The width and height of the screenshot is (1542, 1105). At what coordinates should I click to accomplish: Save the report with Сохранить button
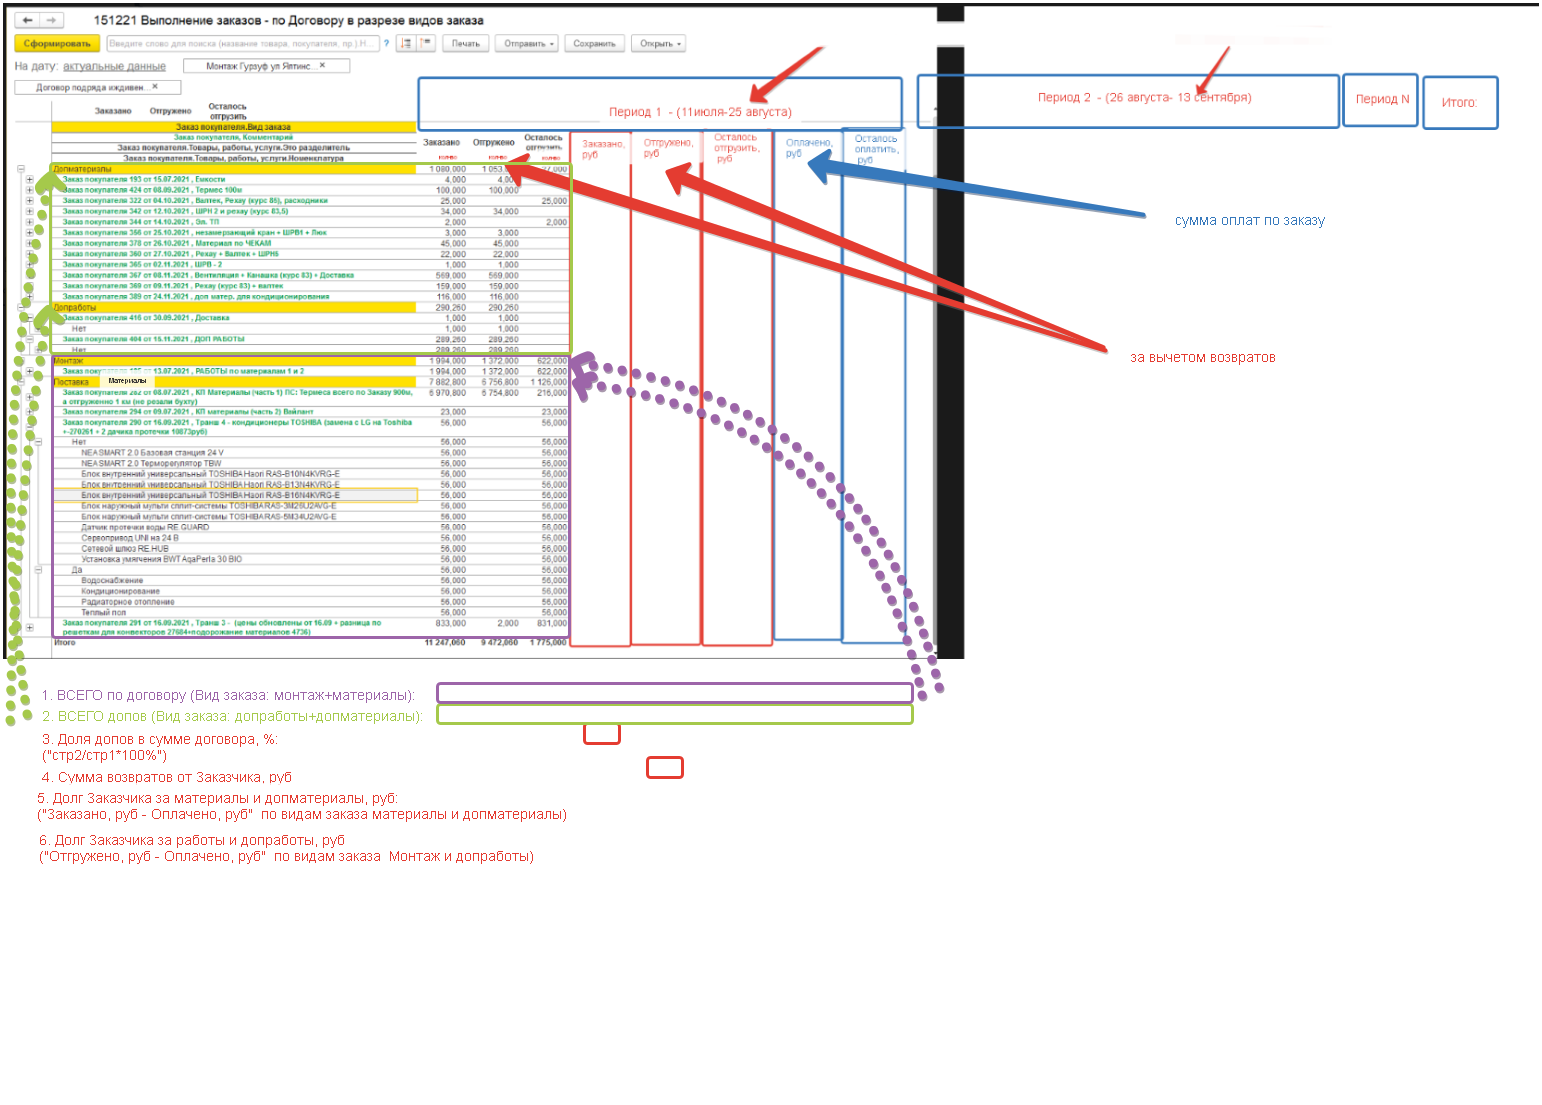[x=594, y=43]
